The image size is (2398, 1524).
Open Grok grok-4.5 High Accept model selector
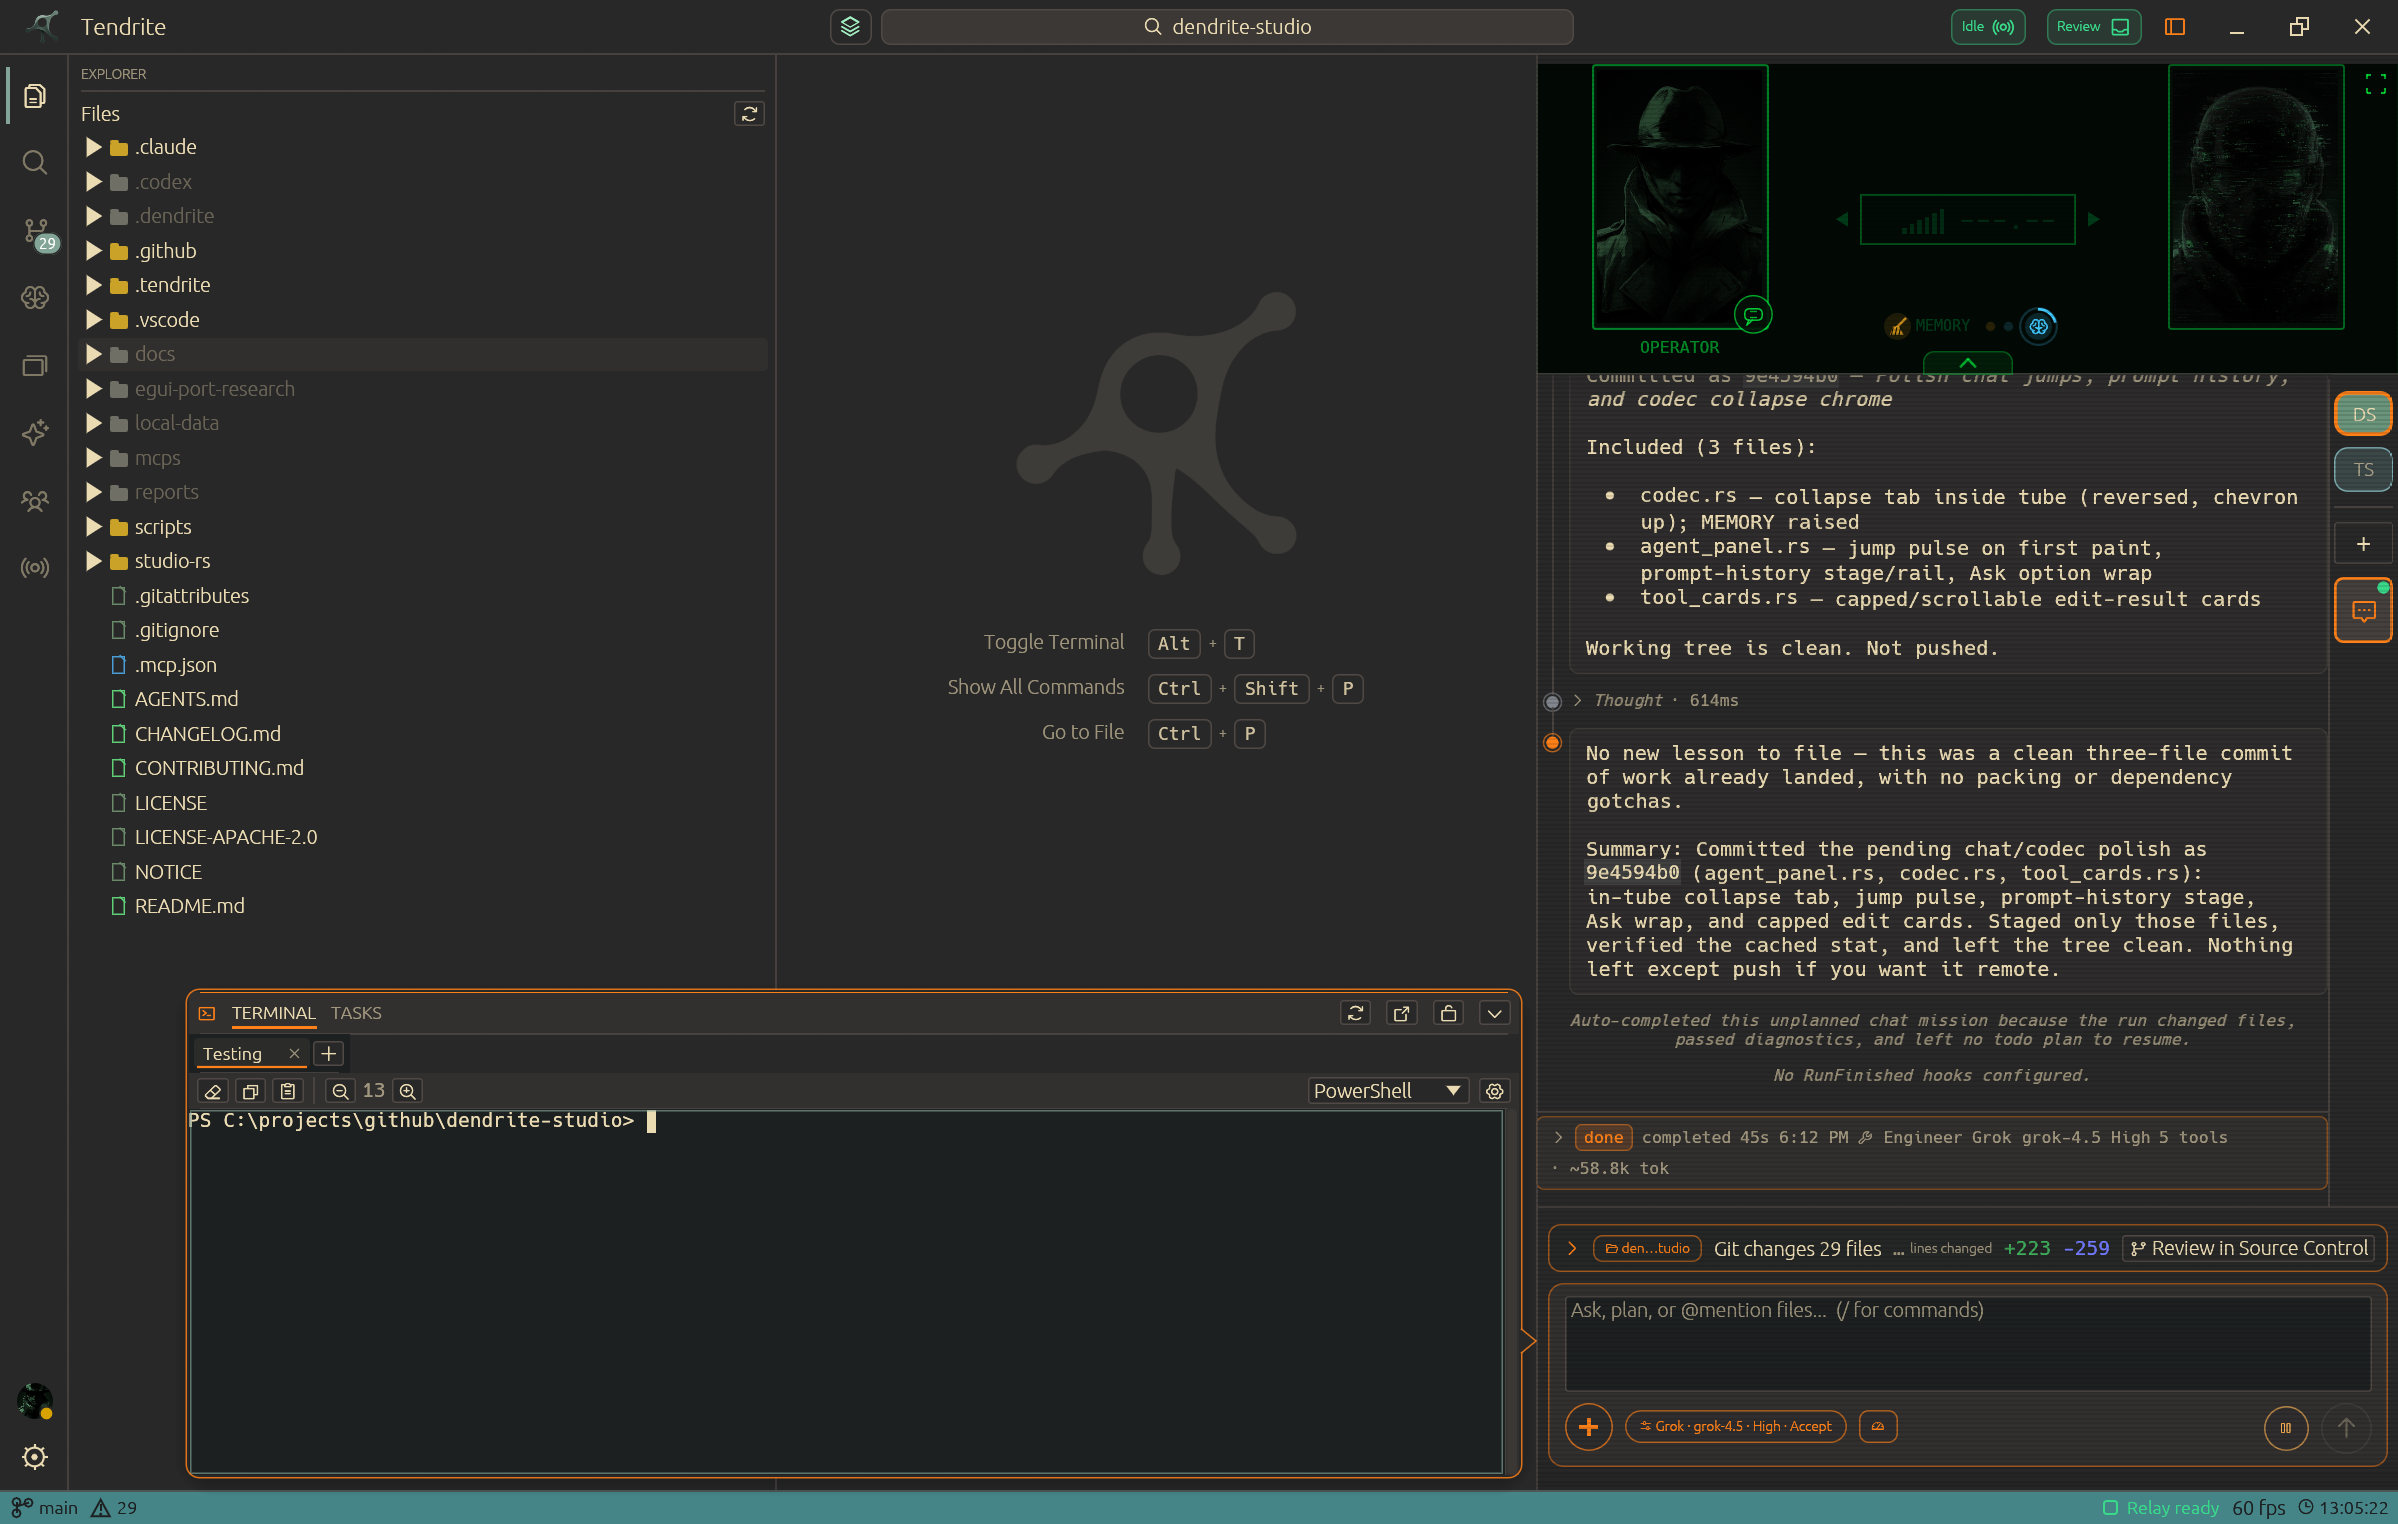point(1735,1426)
